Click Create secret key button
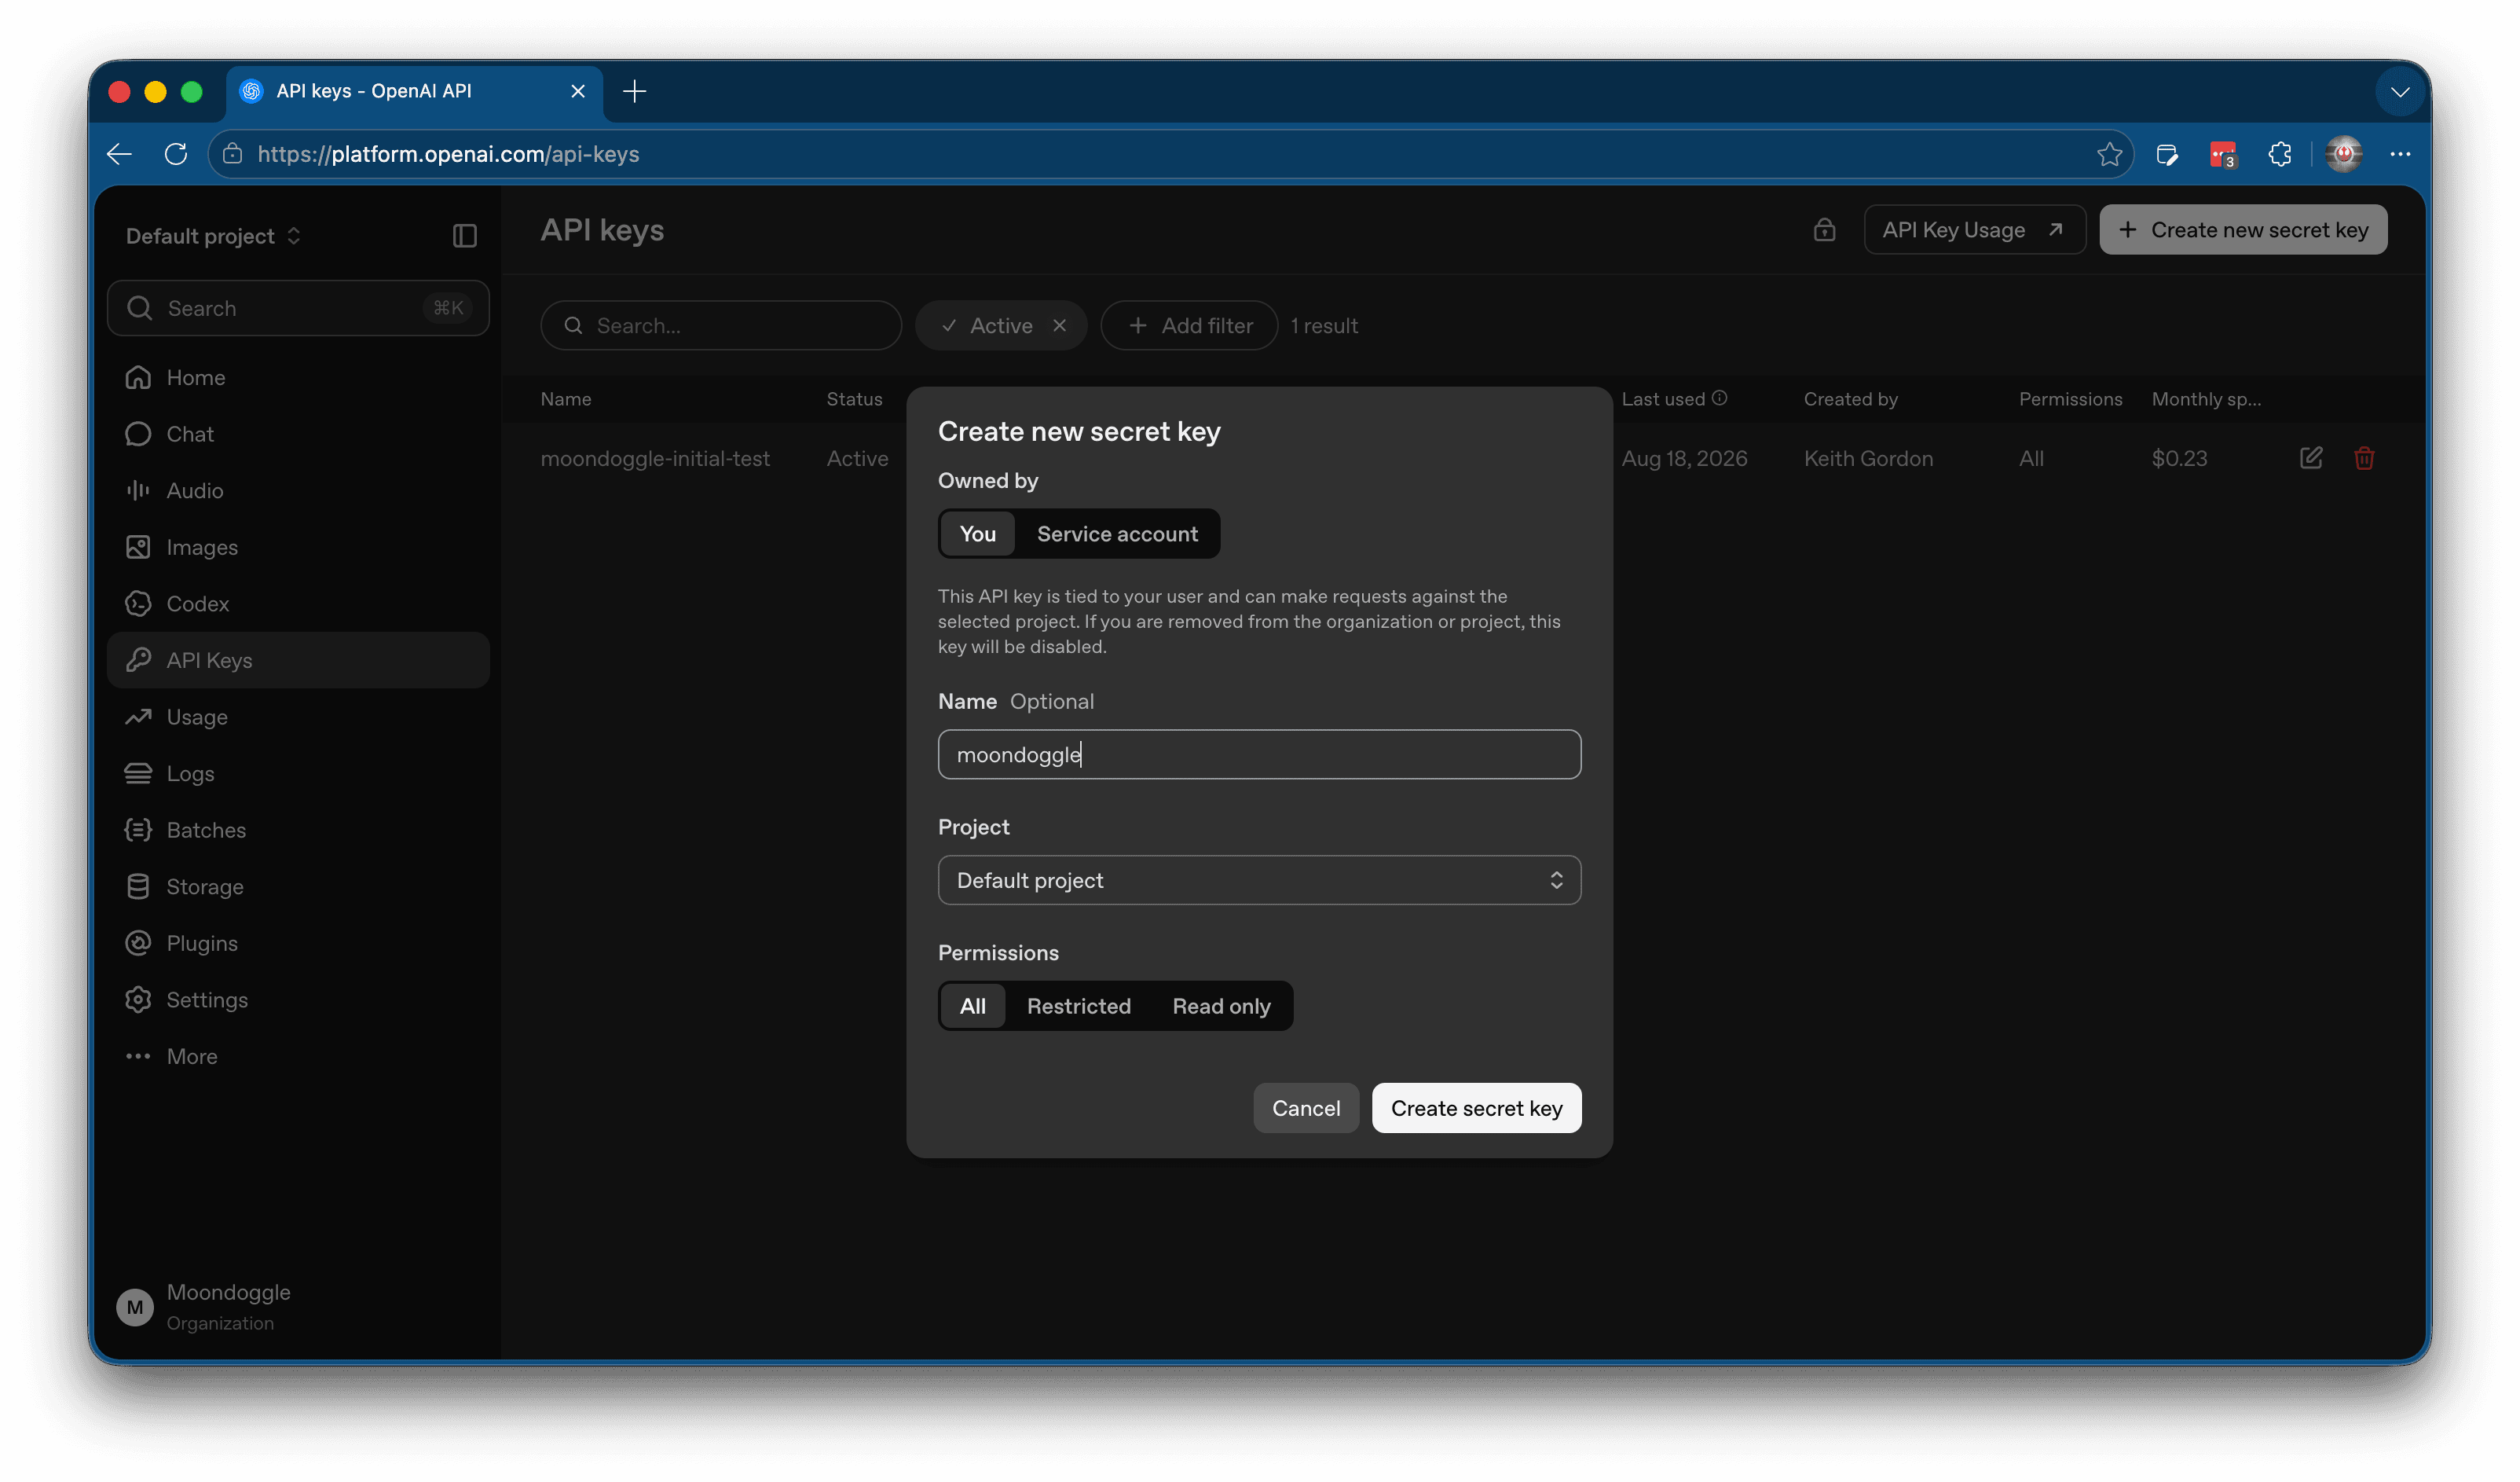 [1476, 1108]
